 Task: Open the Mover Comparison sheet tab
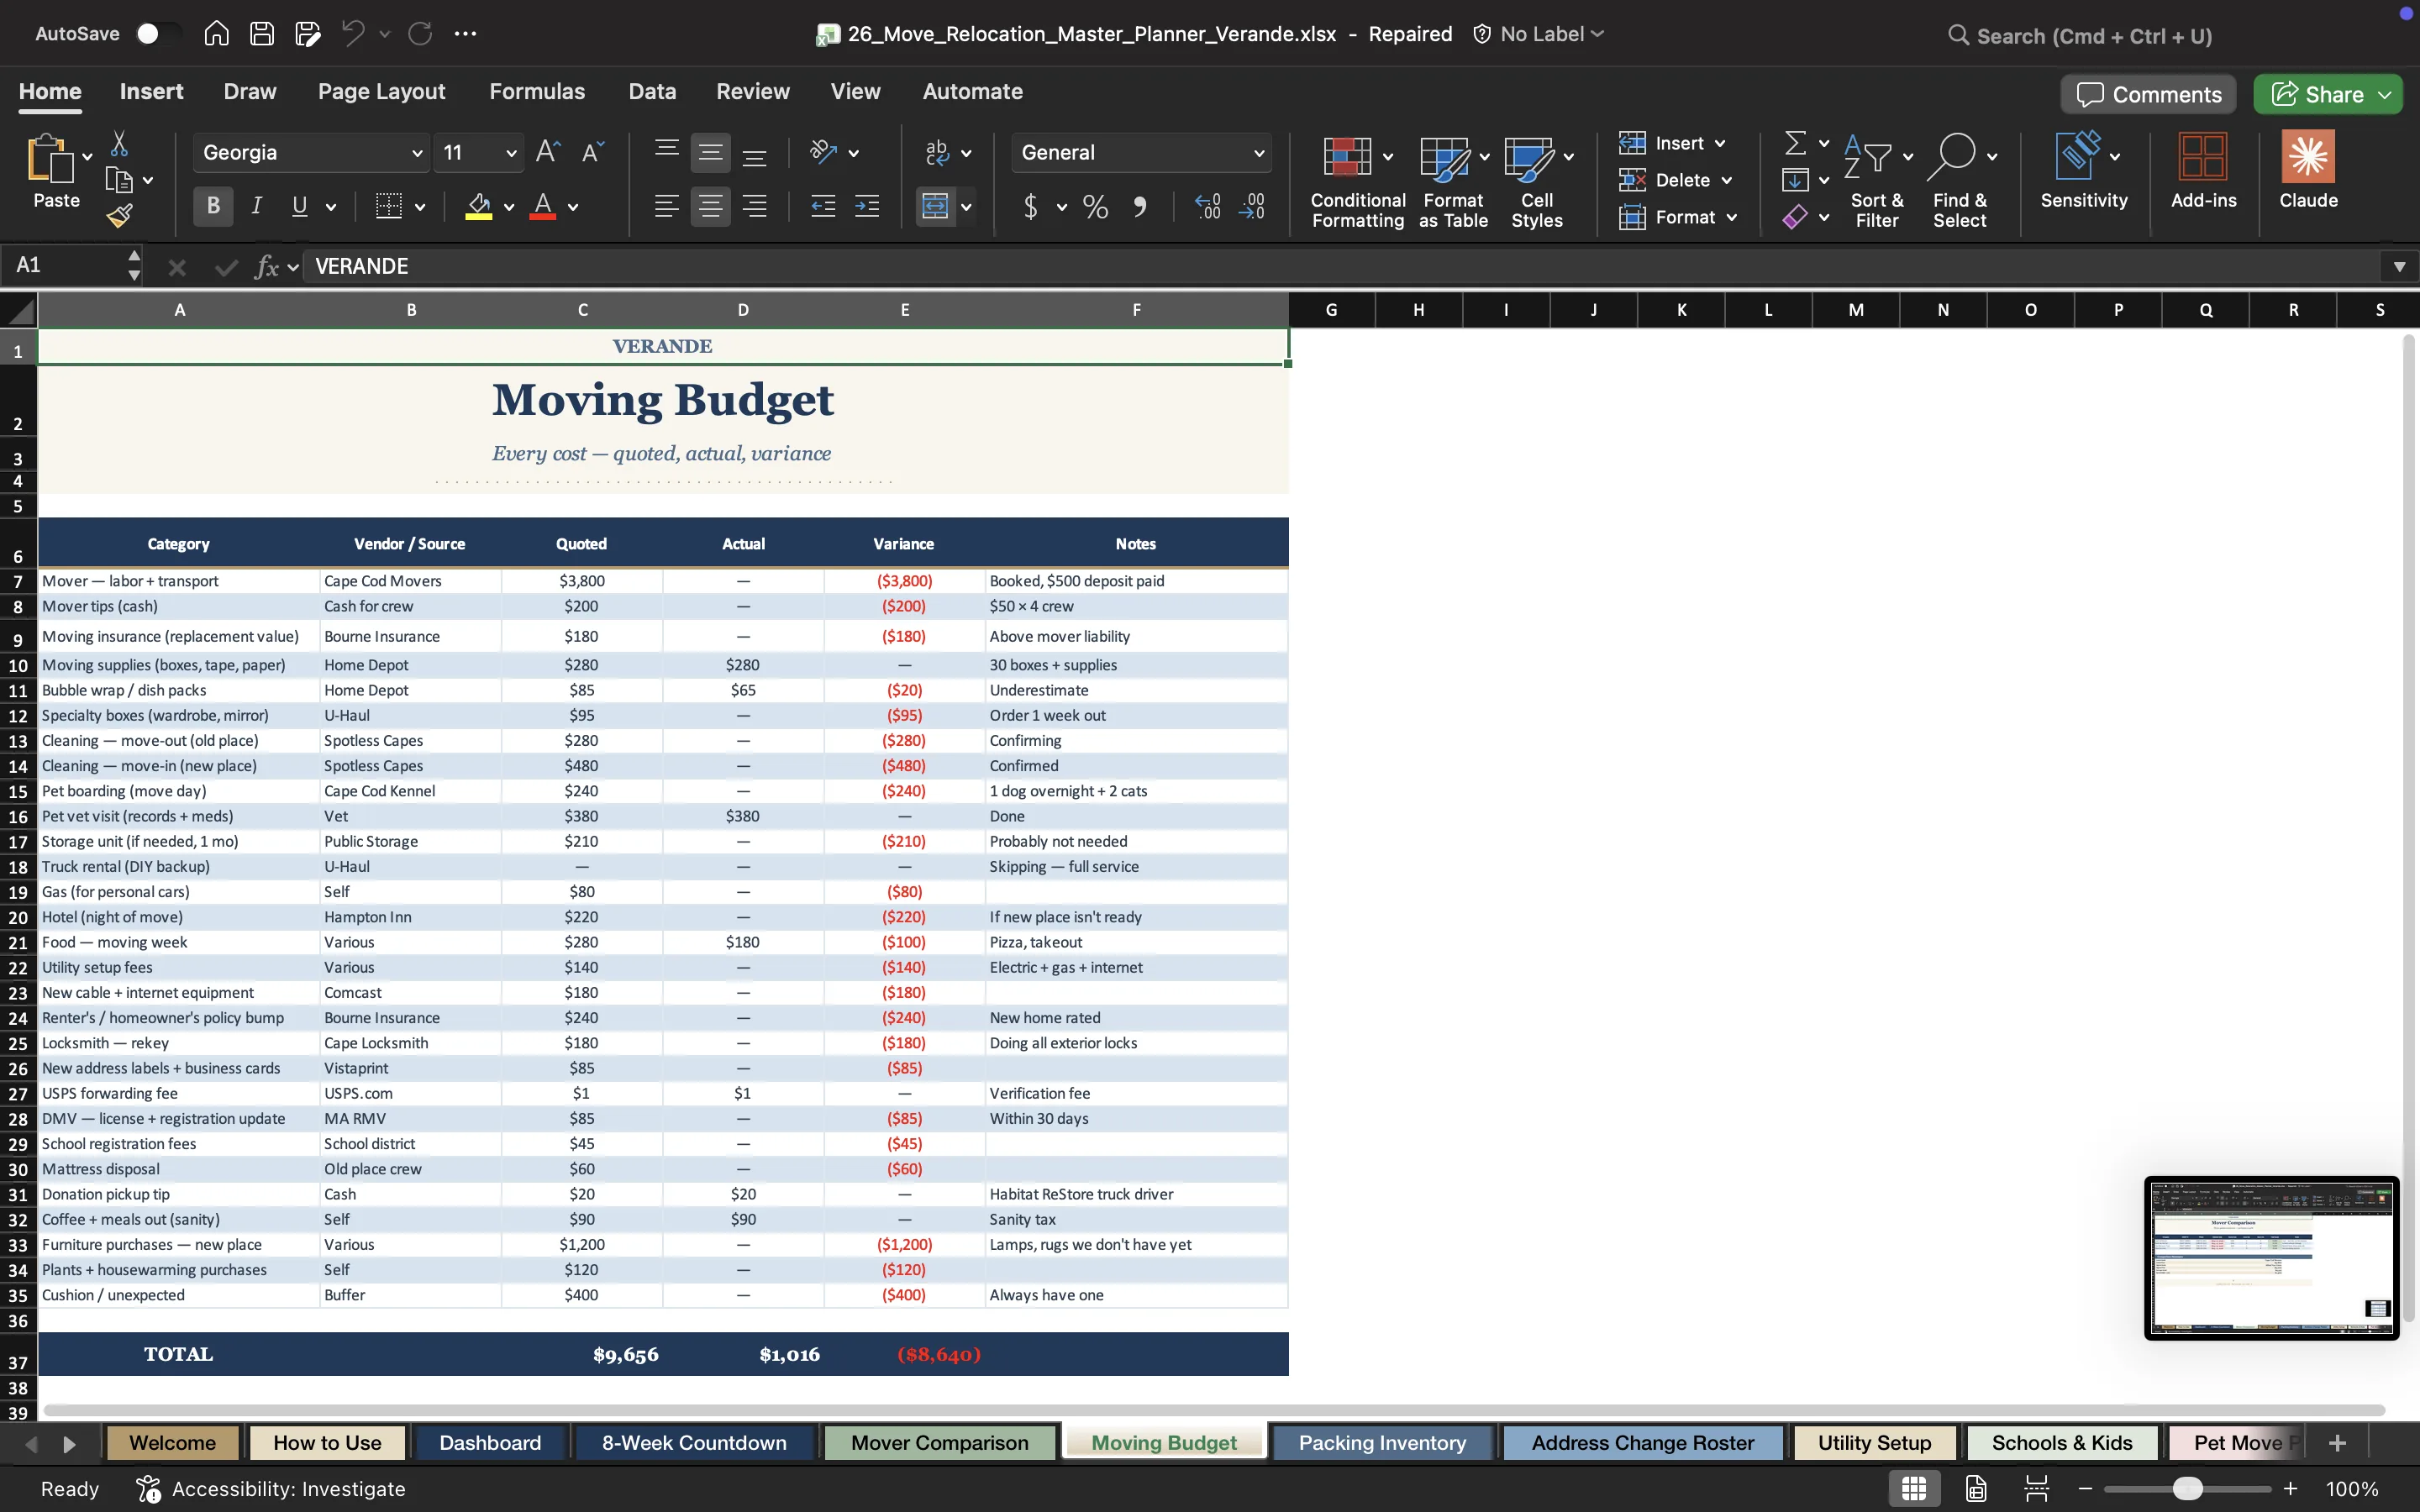coord(939,1443)
